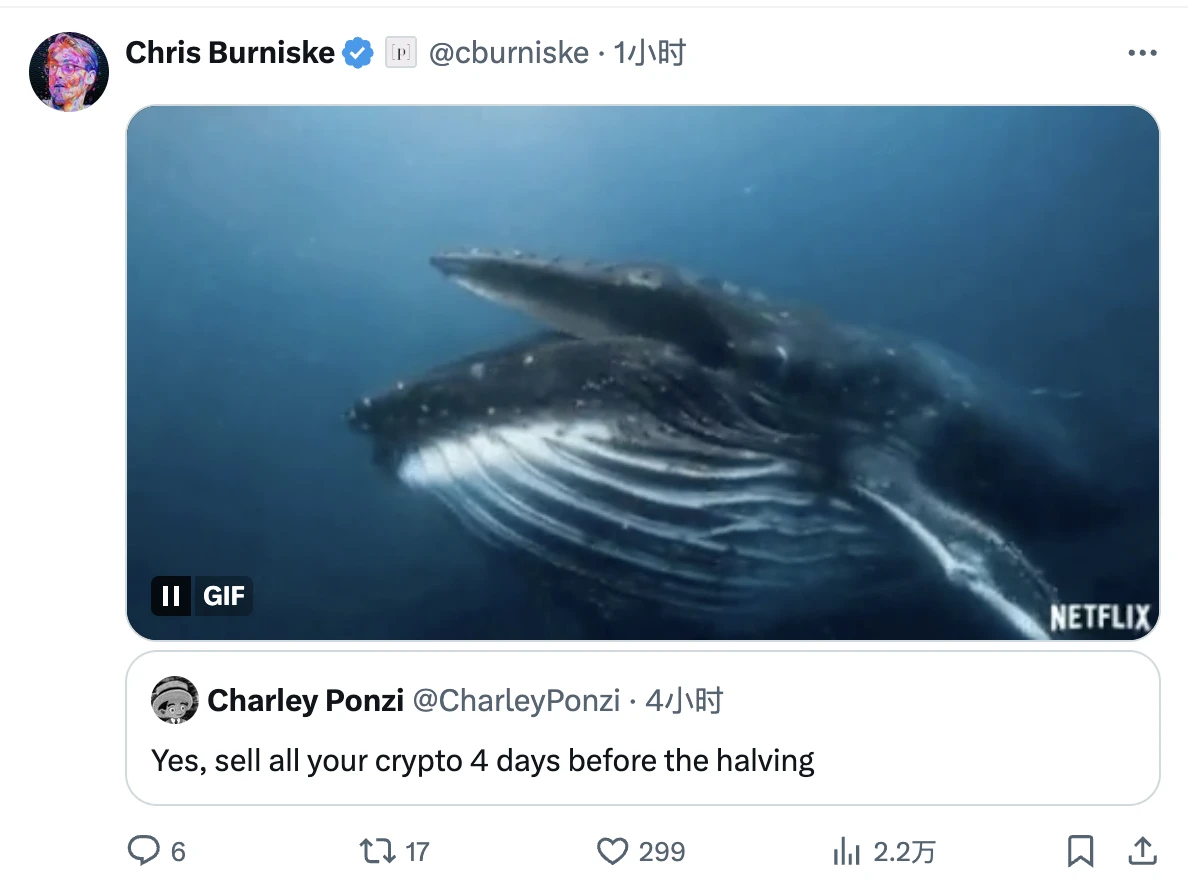The image size is (1188, 886).
Task: Click the share tweet icon
Action: (1141, 851)
